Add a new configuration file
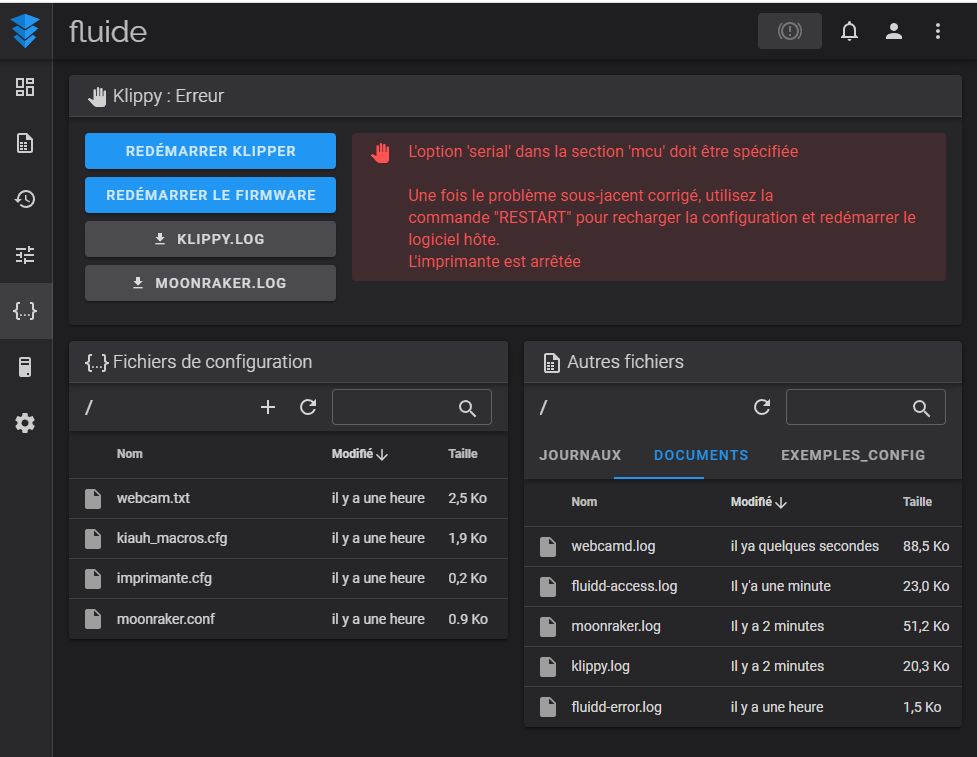Screen dimensions: 977x757 click(x=268, y=407)
